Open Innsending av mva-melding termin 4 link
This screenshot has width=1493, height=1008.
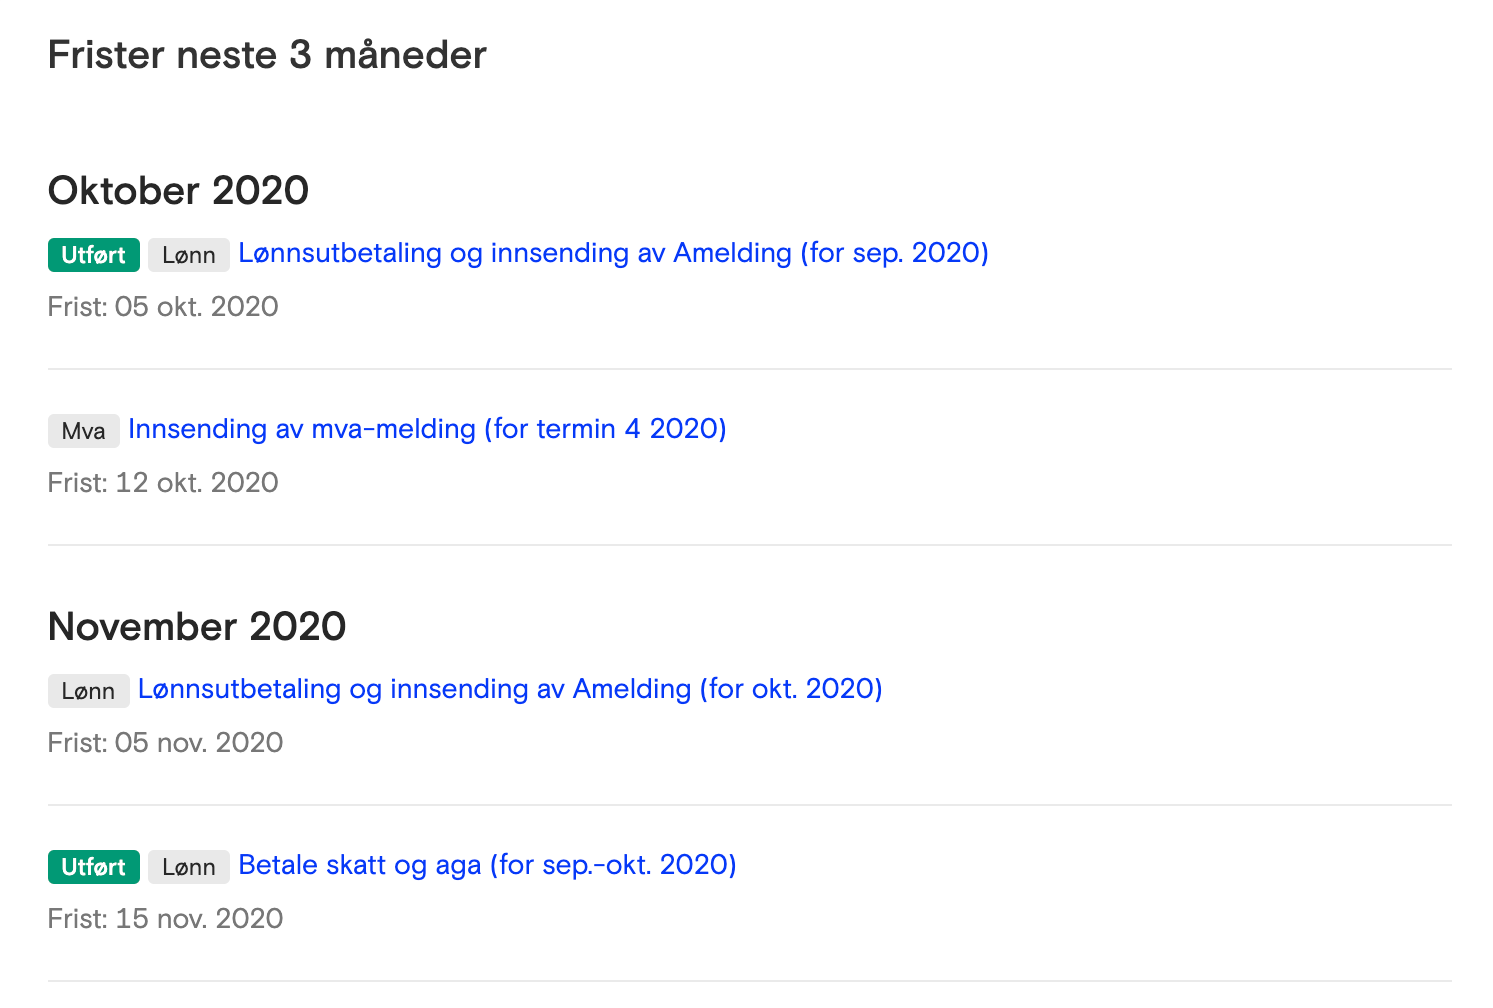[427, 429]
